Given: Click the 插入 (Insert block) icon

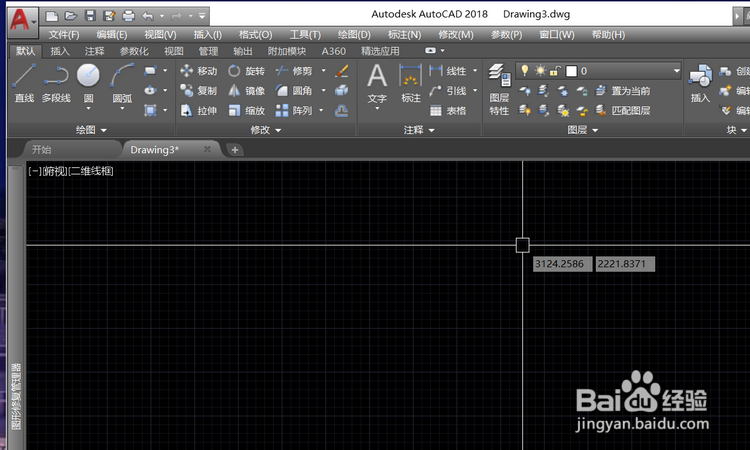Looking at the screenshot, I should 700,83.
